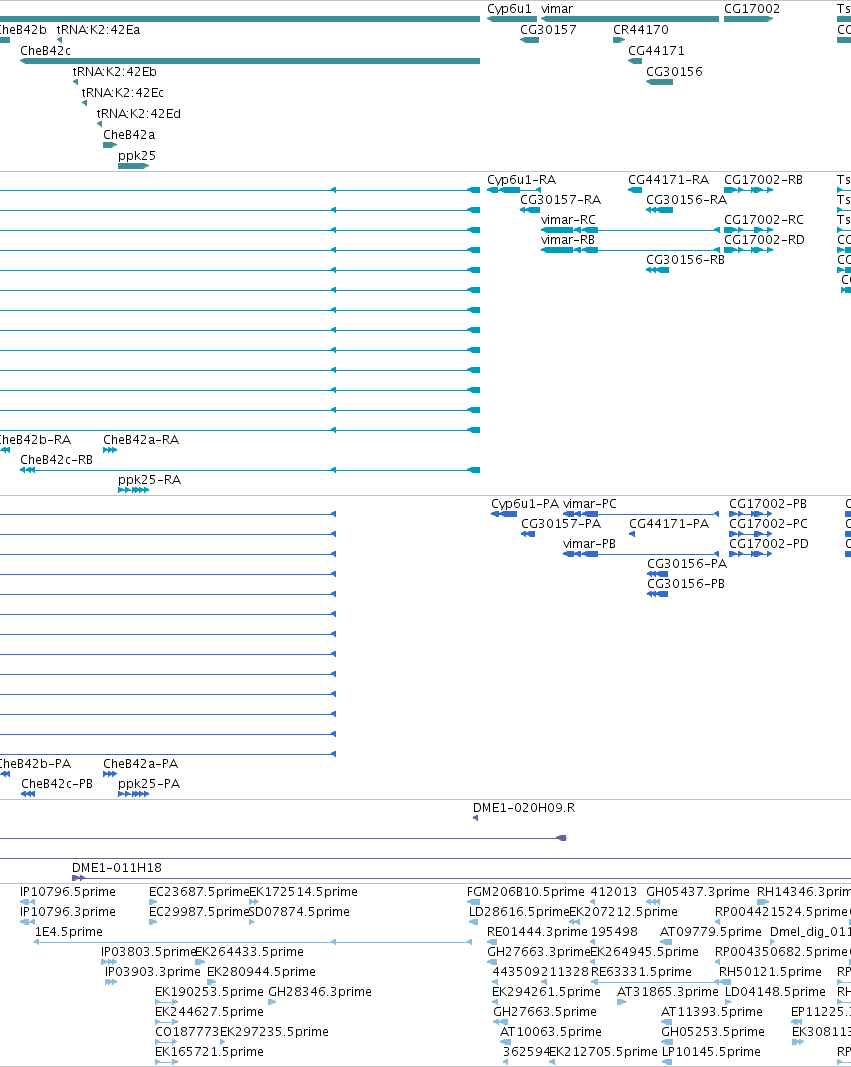The height and width of the screenshot is (1067, 851).
Task: Select the ppk25 gene label
Action: [x=137, y=157]
